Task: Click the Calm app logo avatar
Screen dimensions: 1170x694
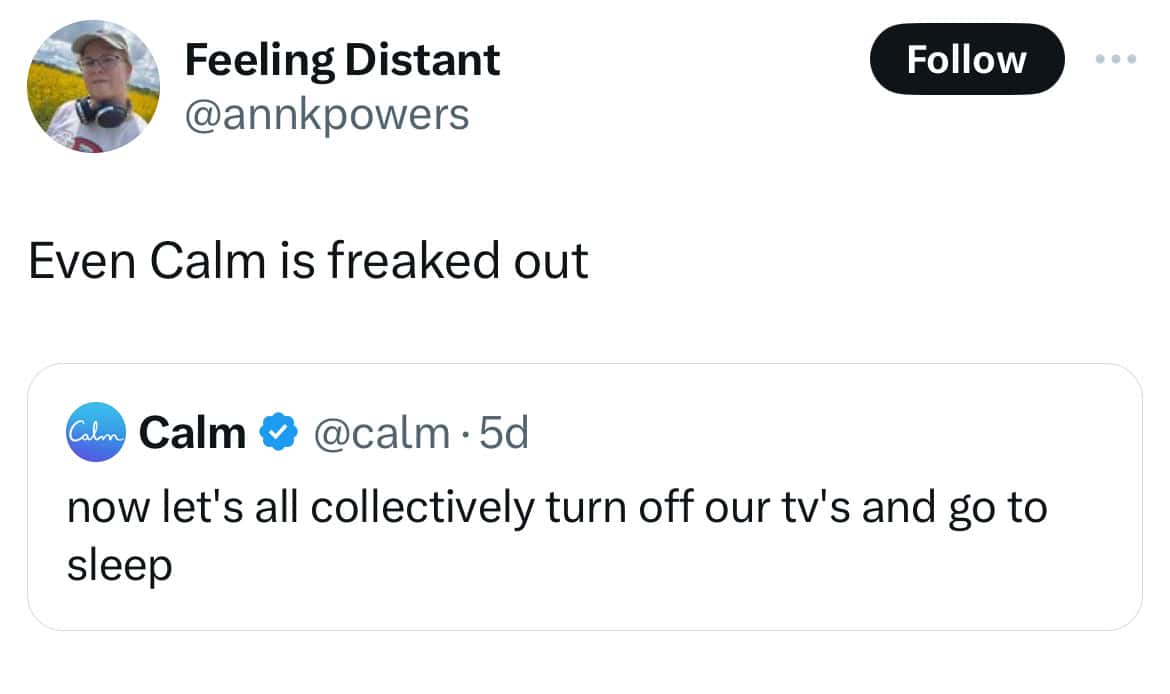Action: coord(96,434)
